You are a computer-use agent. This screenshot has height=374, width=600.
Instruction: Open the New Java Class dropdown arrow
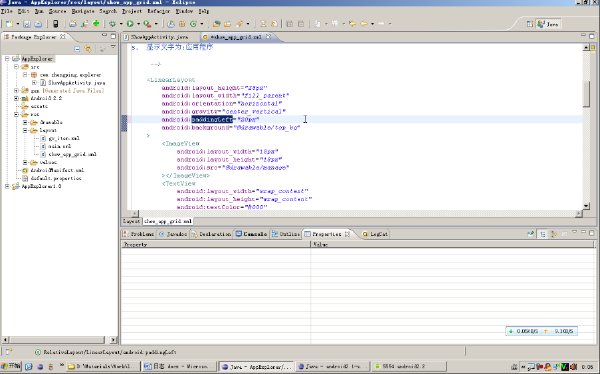[x=202, y=24]
